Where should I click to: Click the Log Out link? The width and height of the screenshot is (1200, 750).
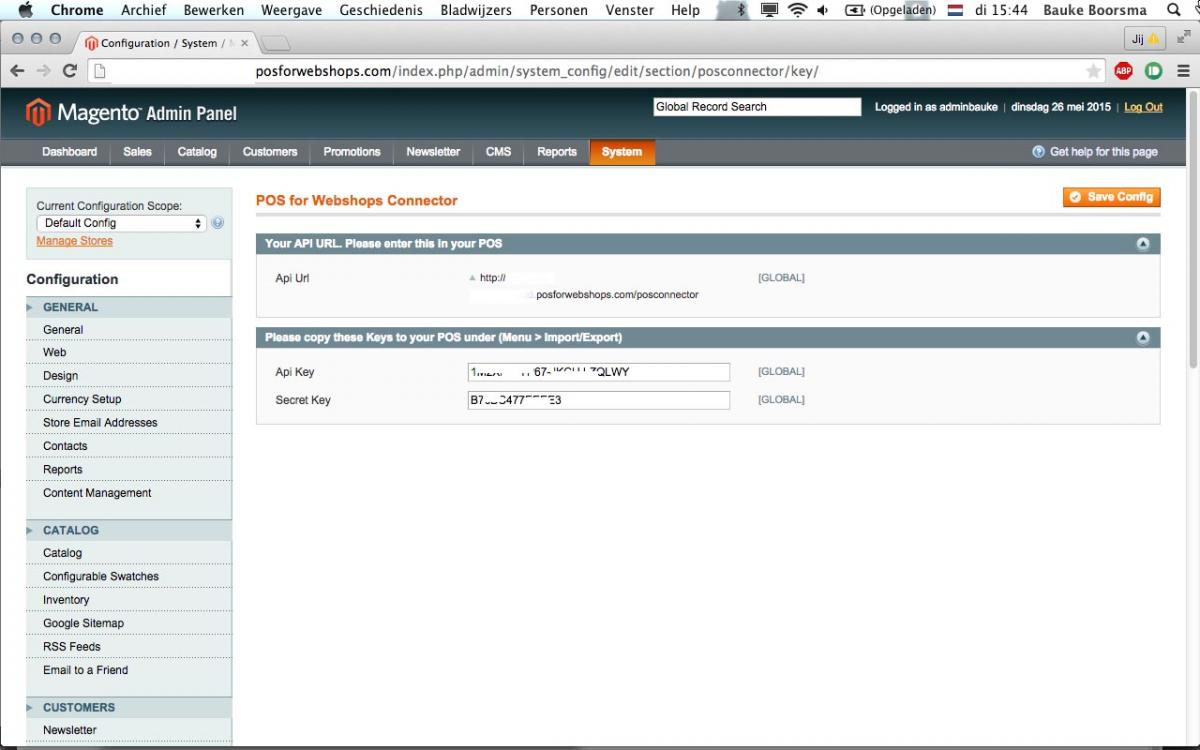[1143, 107]
